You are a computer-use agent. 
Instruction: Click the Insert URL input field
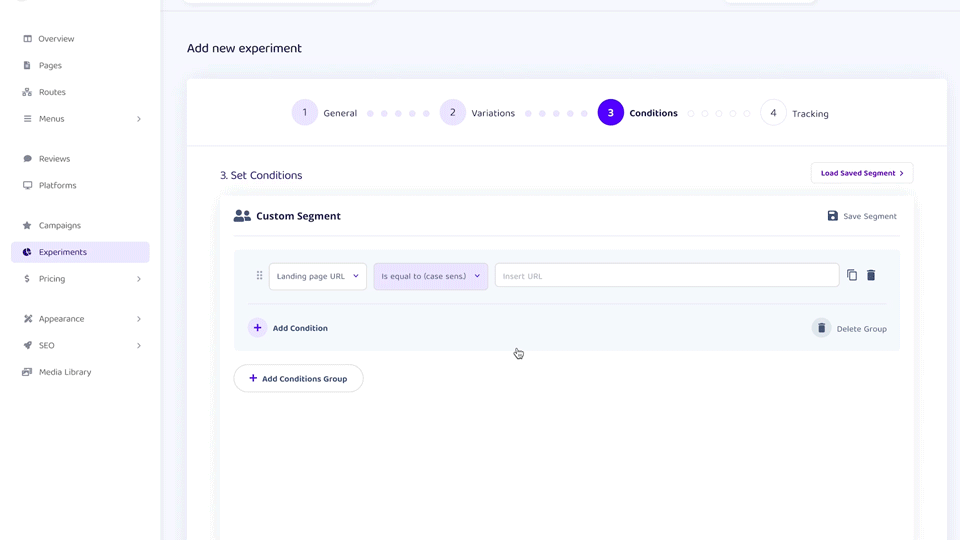667,276
